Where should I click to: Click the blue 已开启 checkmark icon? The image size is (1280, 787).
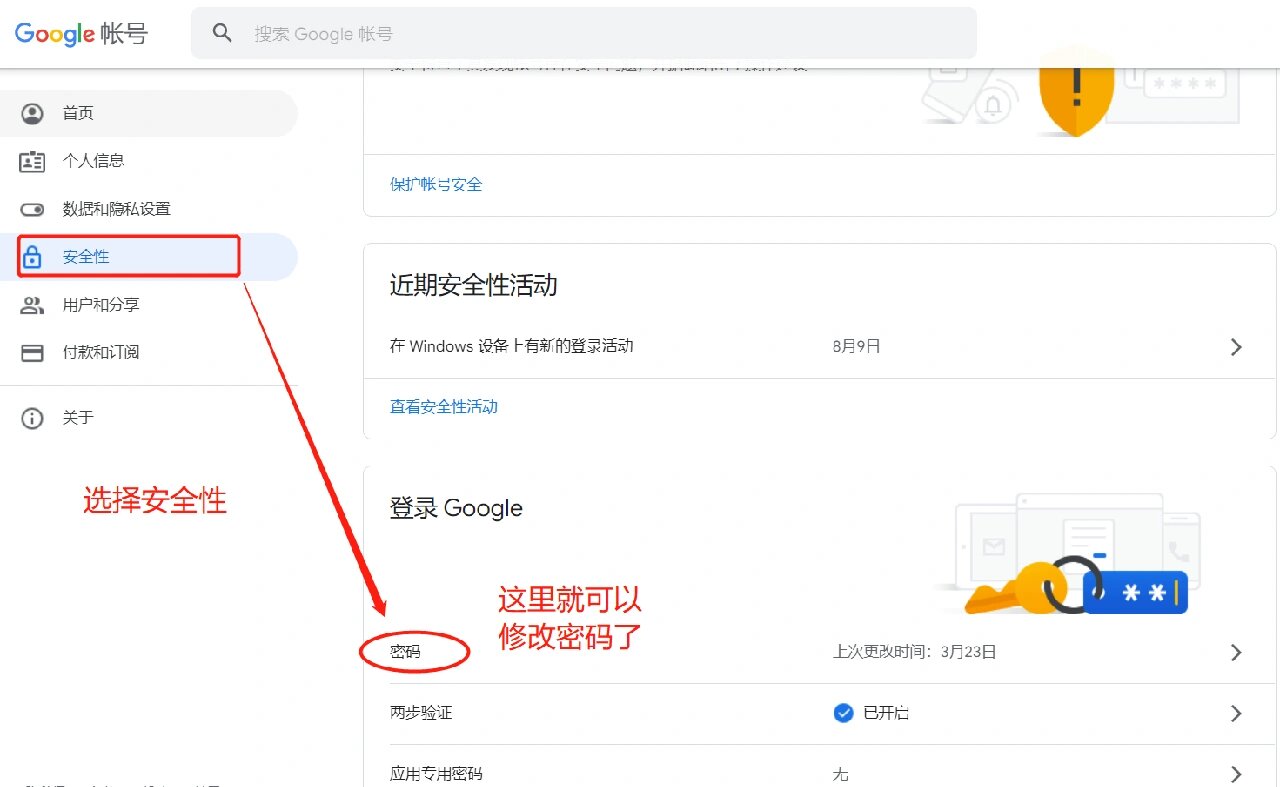click(x=844, y=713)
